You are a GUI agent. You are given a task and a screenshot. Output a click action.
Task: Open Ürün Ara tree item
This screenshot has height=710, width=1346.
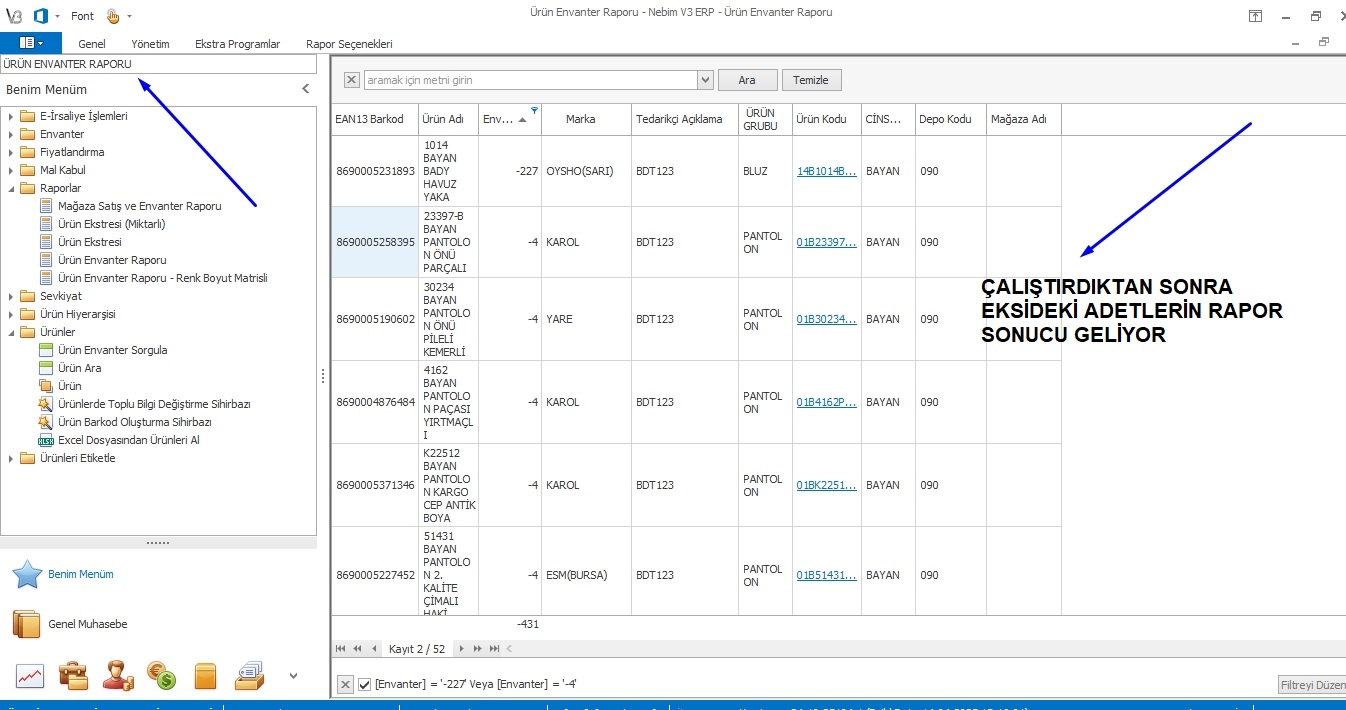[x=79, y=368]
